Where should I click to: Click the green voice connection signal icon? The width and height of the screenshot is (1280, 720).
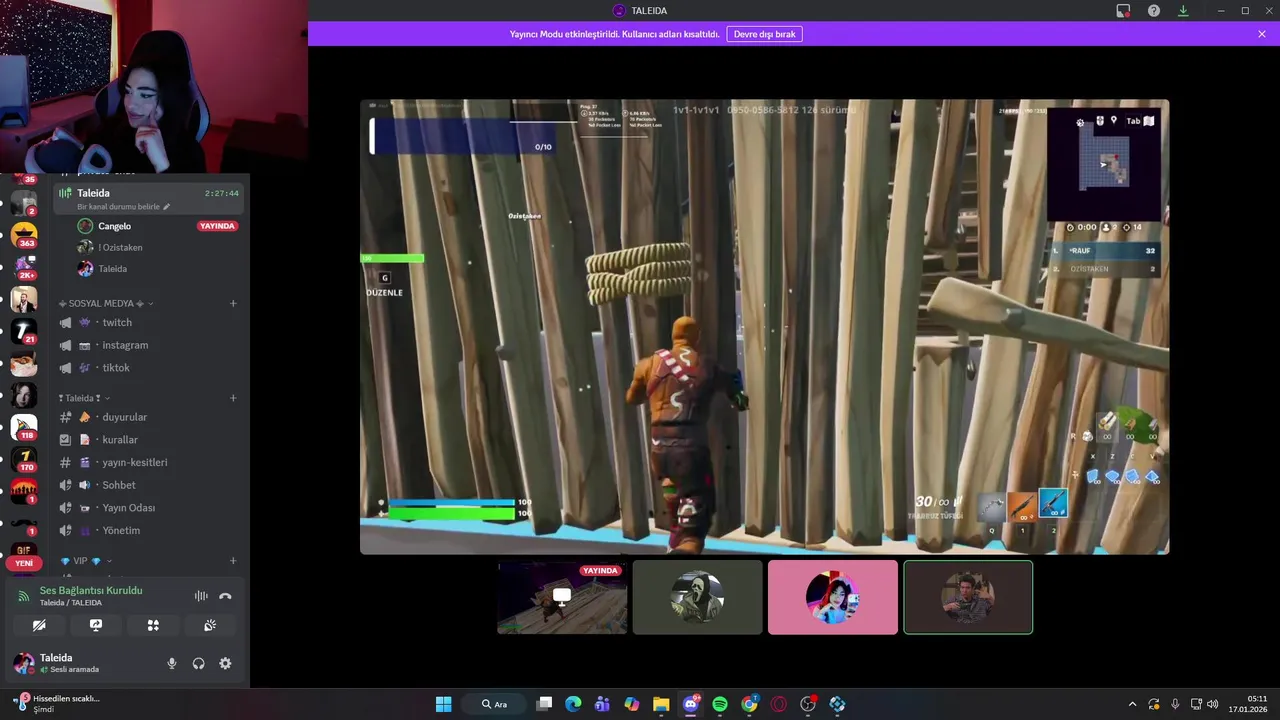pos(24,596)
